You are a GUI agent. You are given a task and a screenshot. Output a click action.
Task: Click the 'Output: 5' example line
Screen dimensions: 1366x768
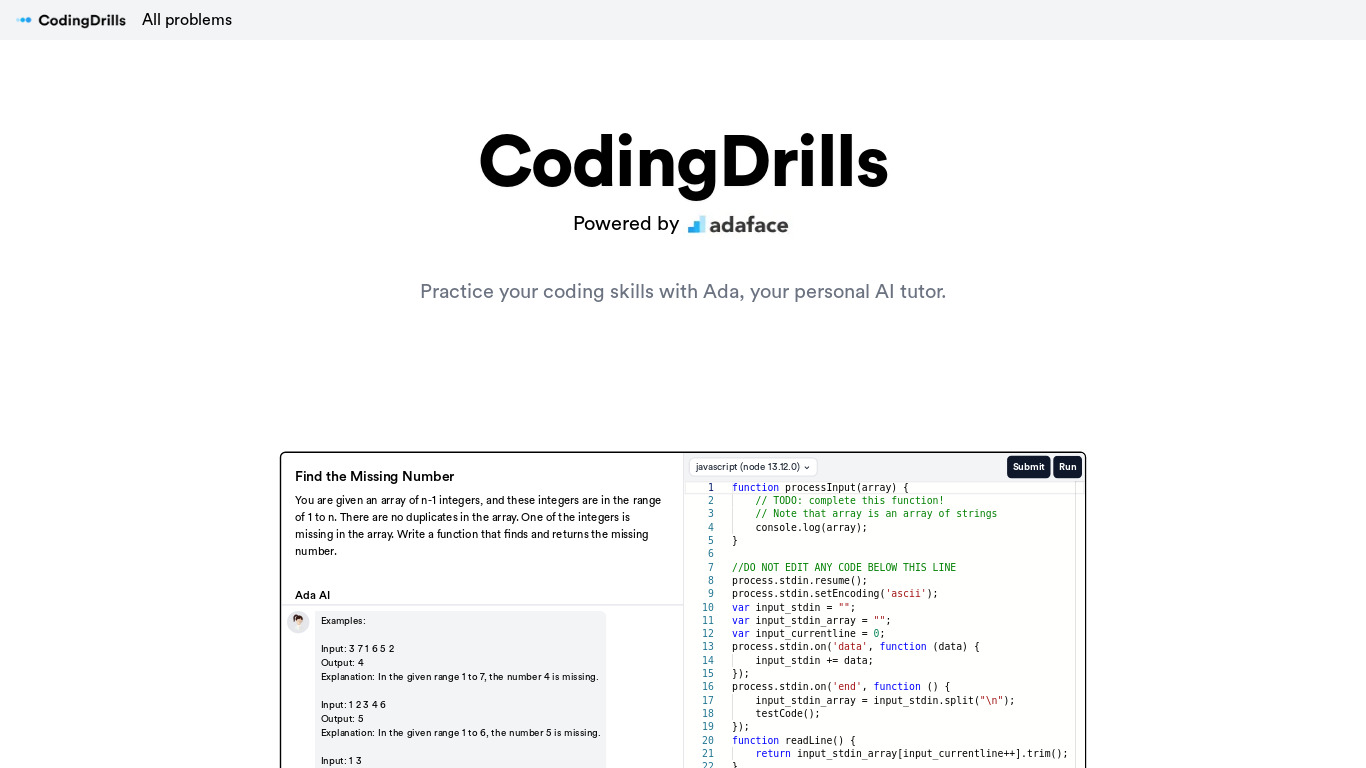pos(342,719)
